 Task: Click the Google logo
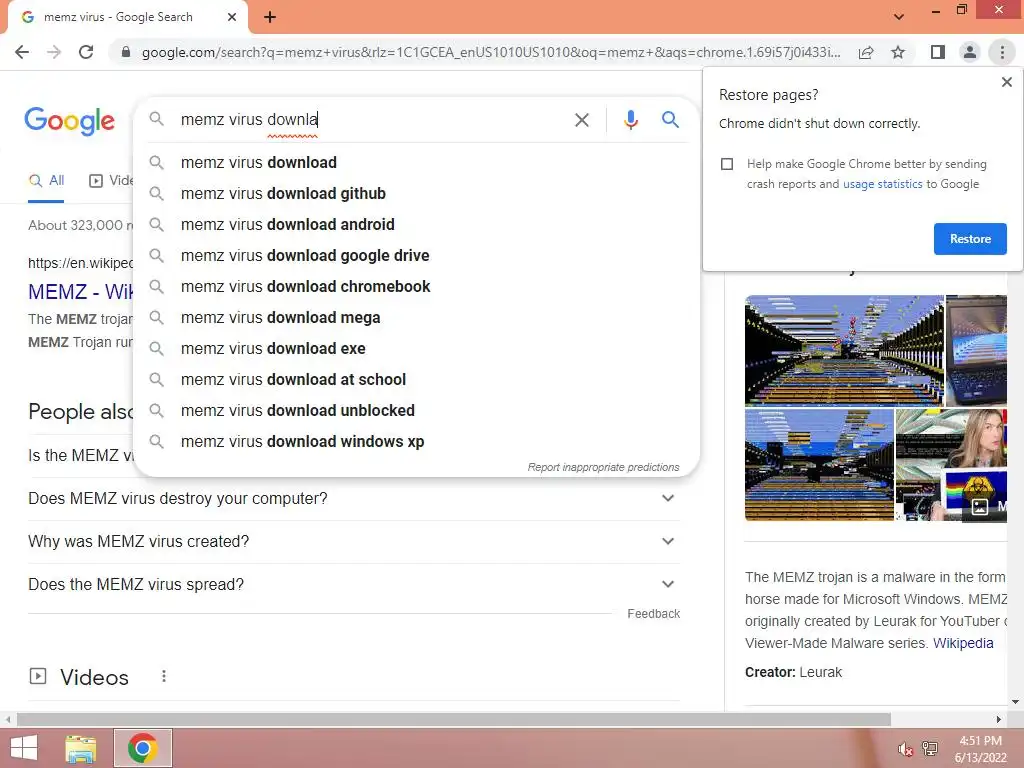(69, 121)
